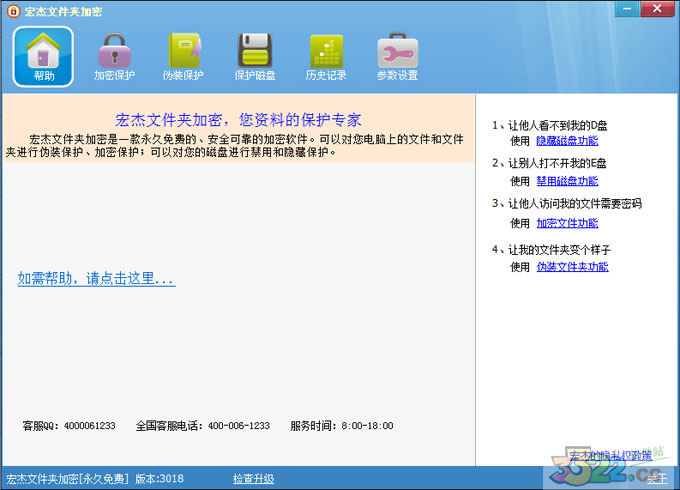Click text 4、让我的文件夹变个样子
The height and width of the screenshot is (490, 680).
551,250
